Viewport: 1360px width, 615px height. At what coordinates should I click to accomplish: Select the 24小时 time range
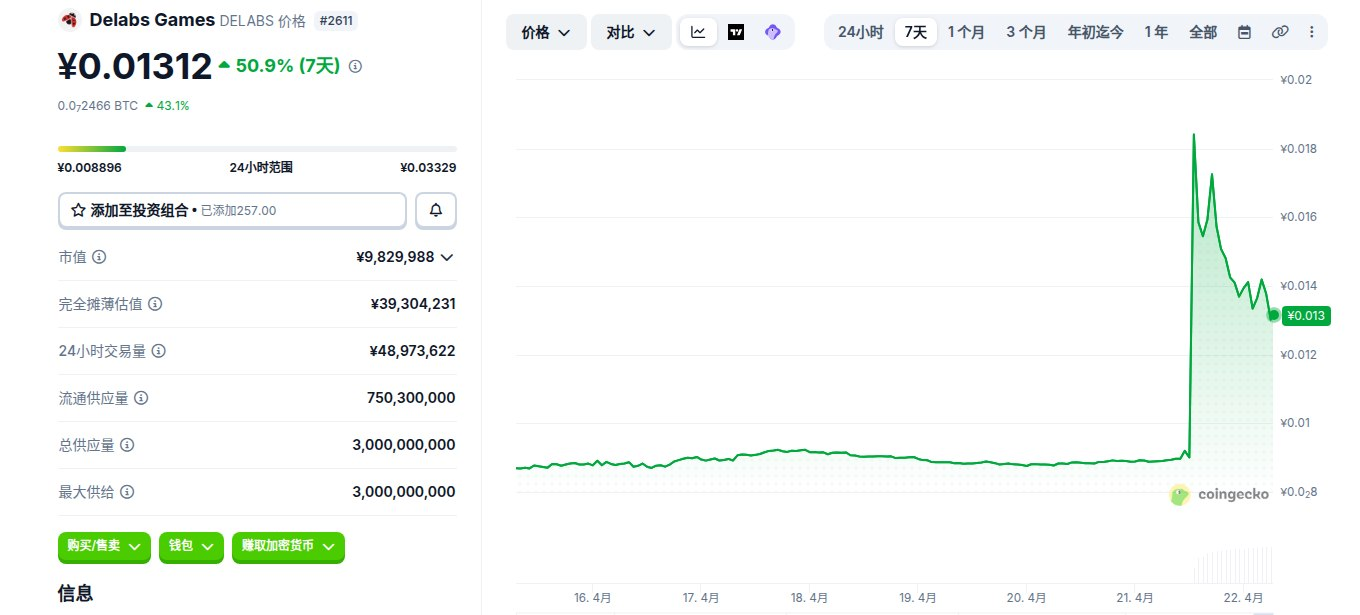(x=860, y=32)
